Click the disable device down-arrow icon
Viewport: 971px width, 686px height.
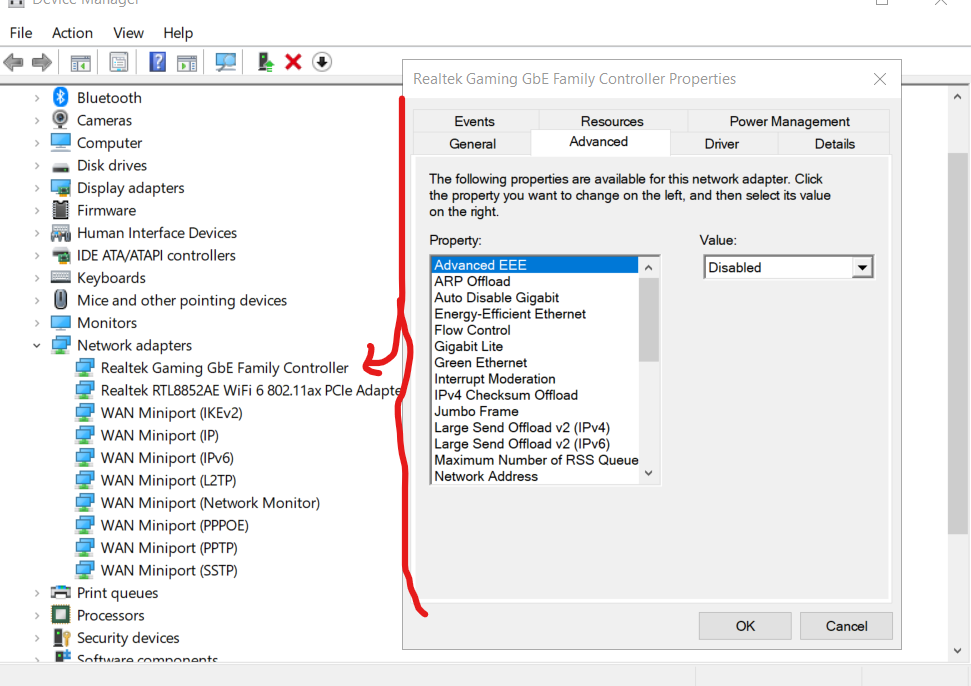pos(322,62)
